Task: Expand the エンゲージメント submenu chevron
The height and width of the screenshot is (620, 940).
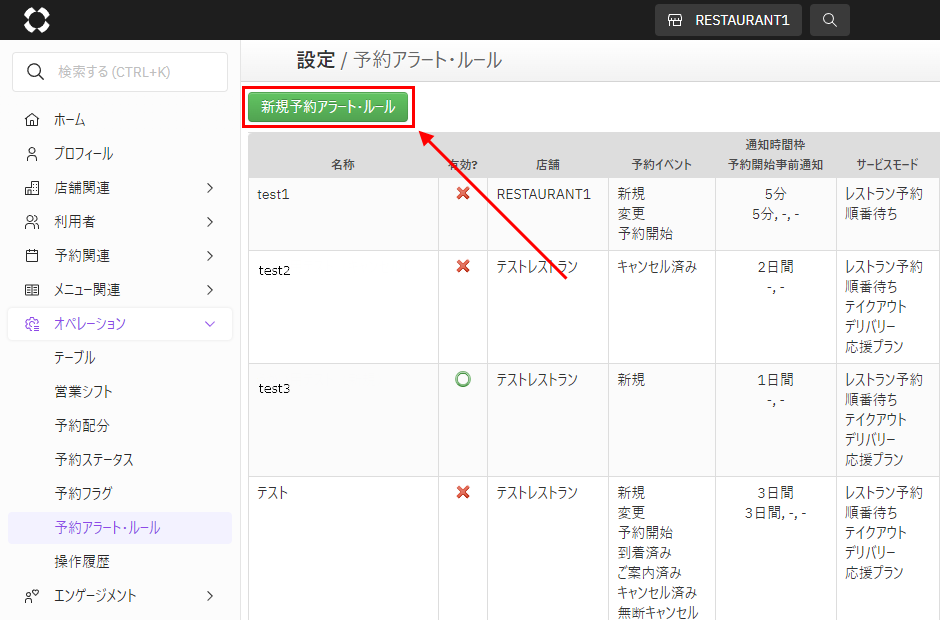Action: tap(210, 596)
